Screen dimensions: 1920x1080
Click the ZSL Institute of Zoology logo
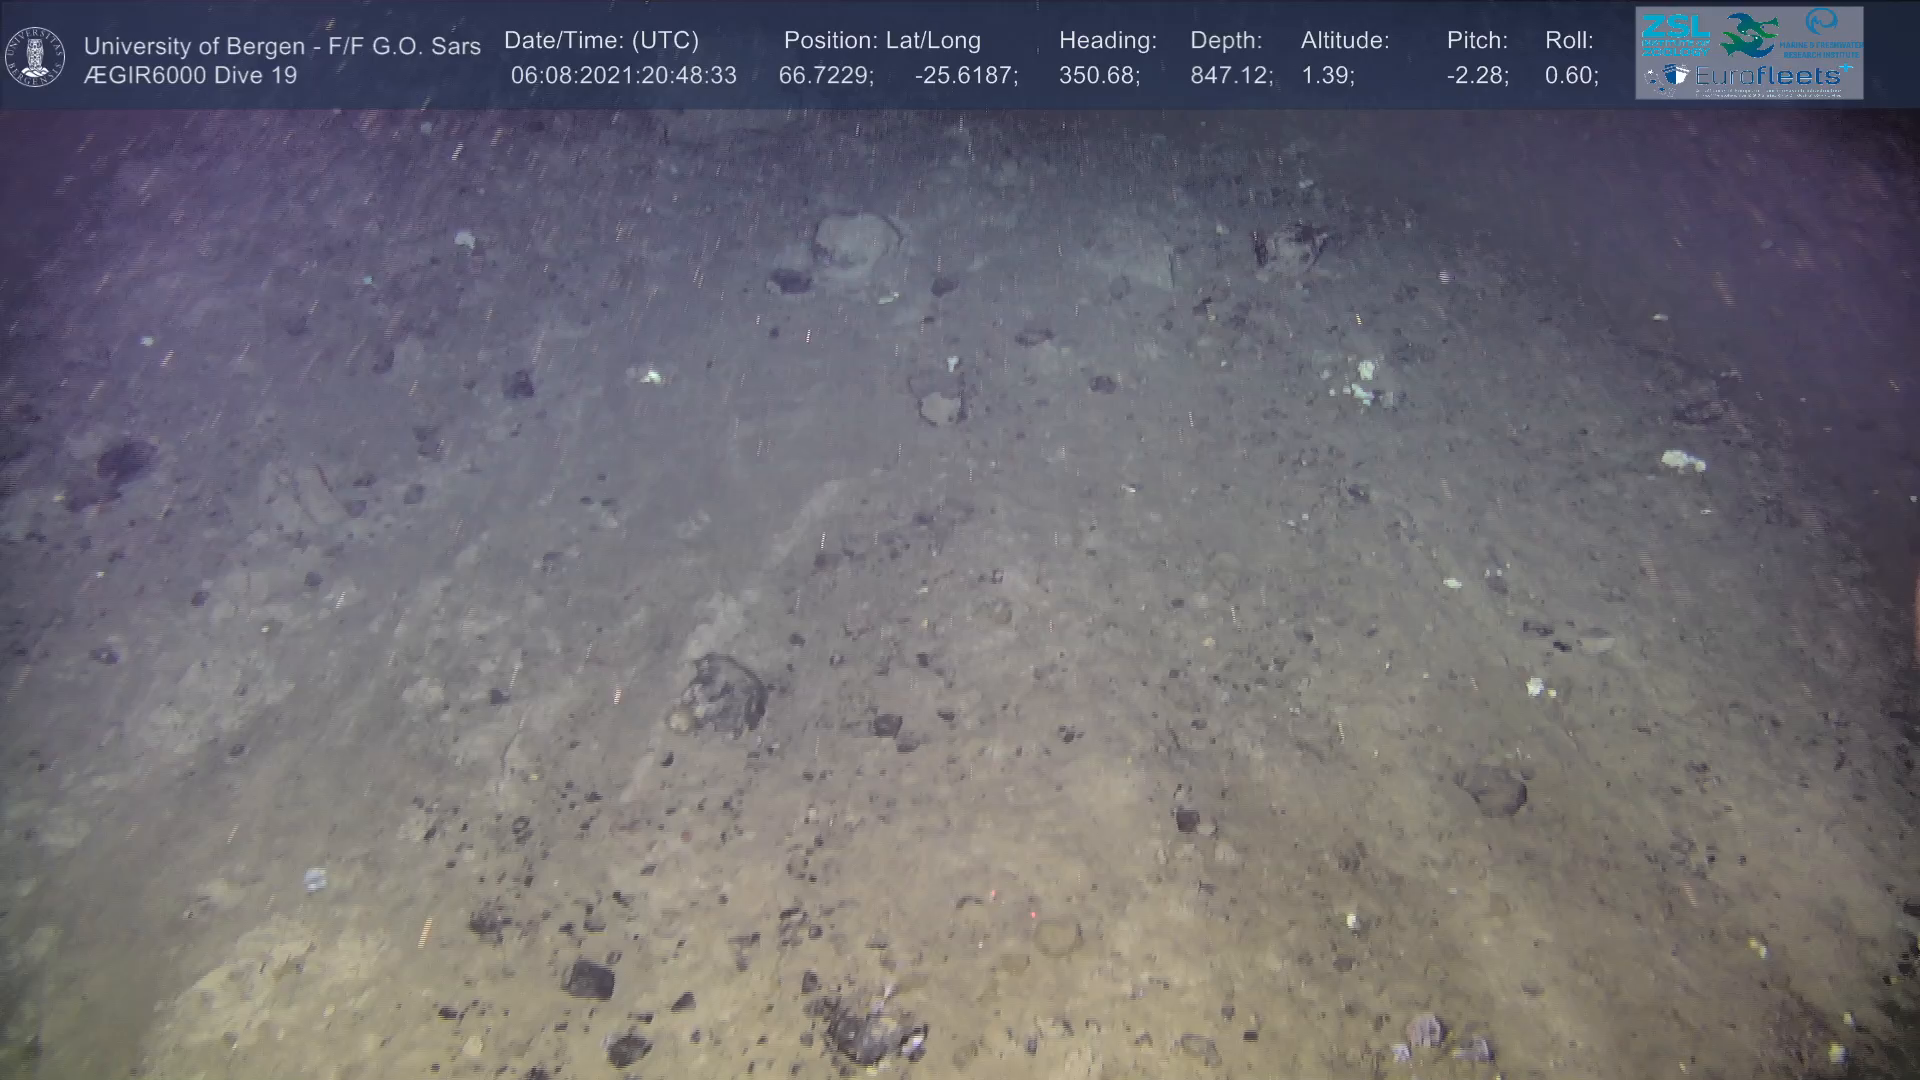1675,36
